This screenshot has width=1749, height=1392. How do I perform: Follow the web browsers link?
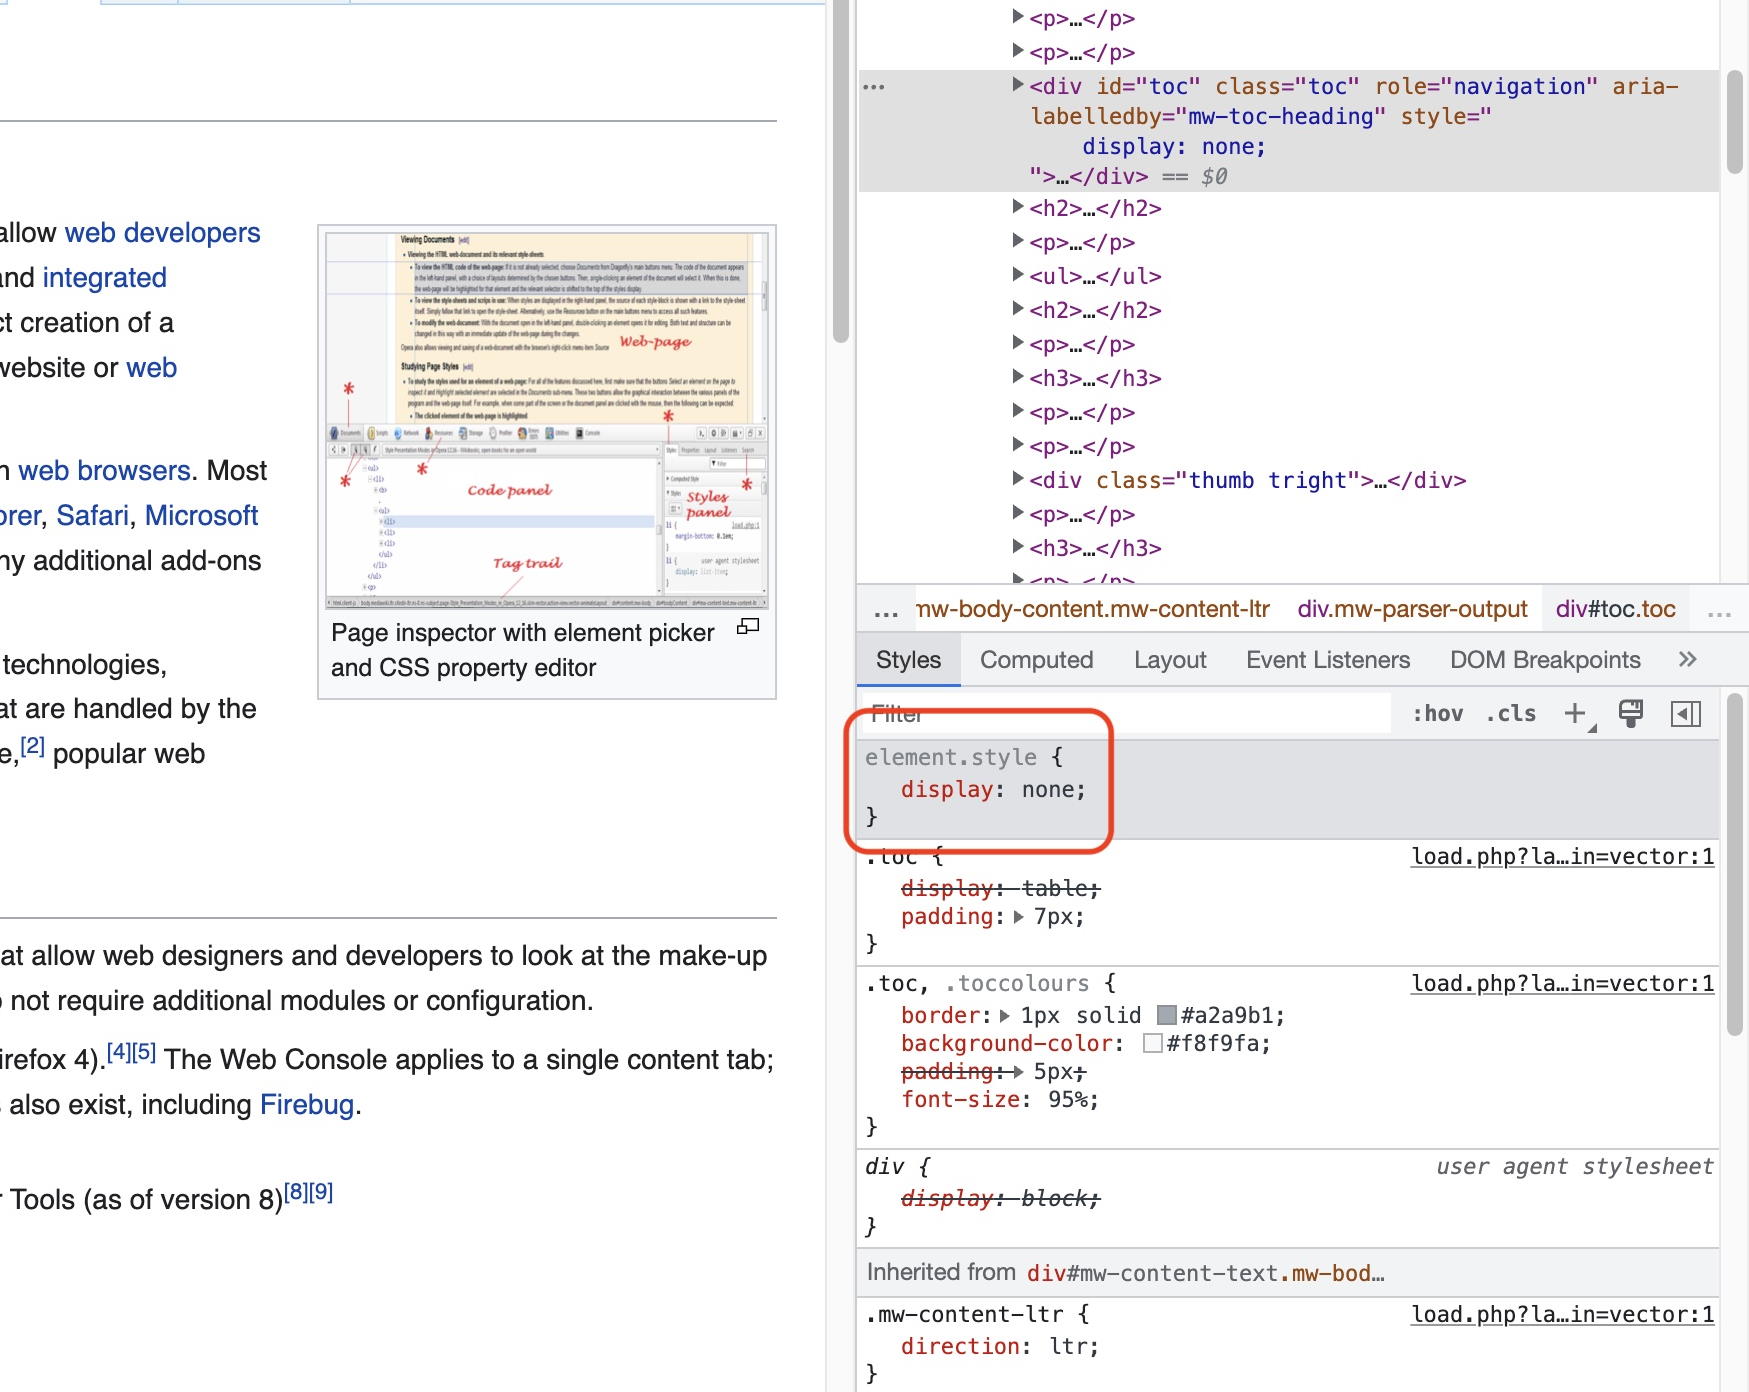pyautogui.click(x=104, y=471)
